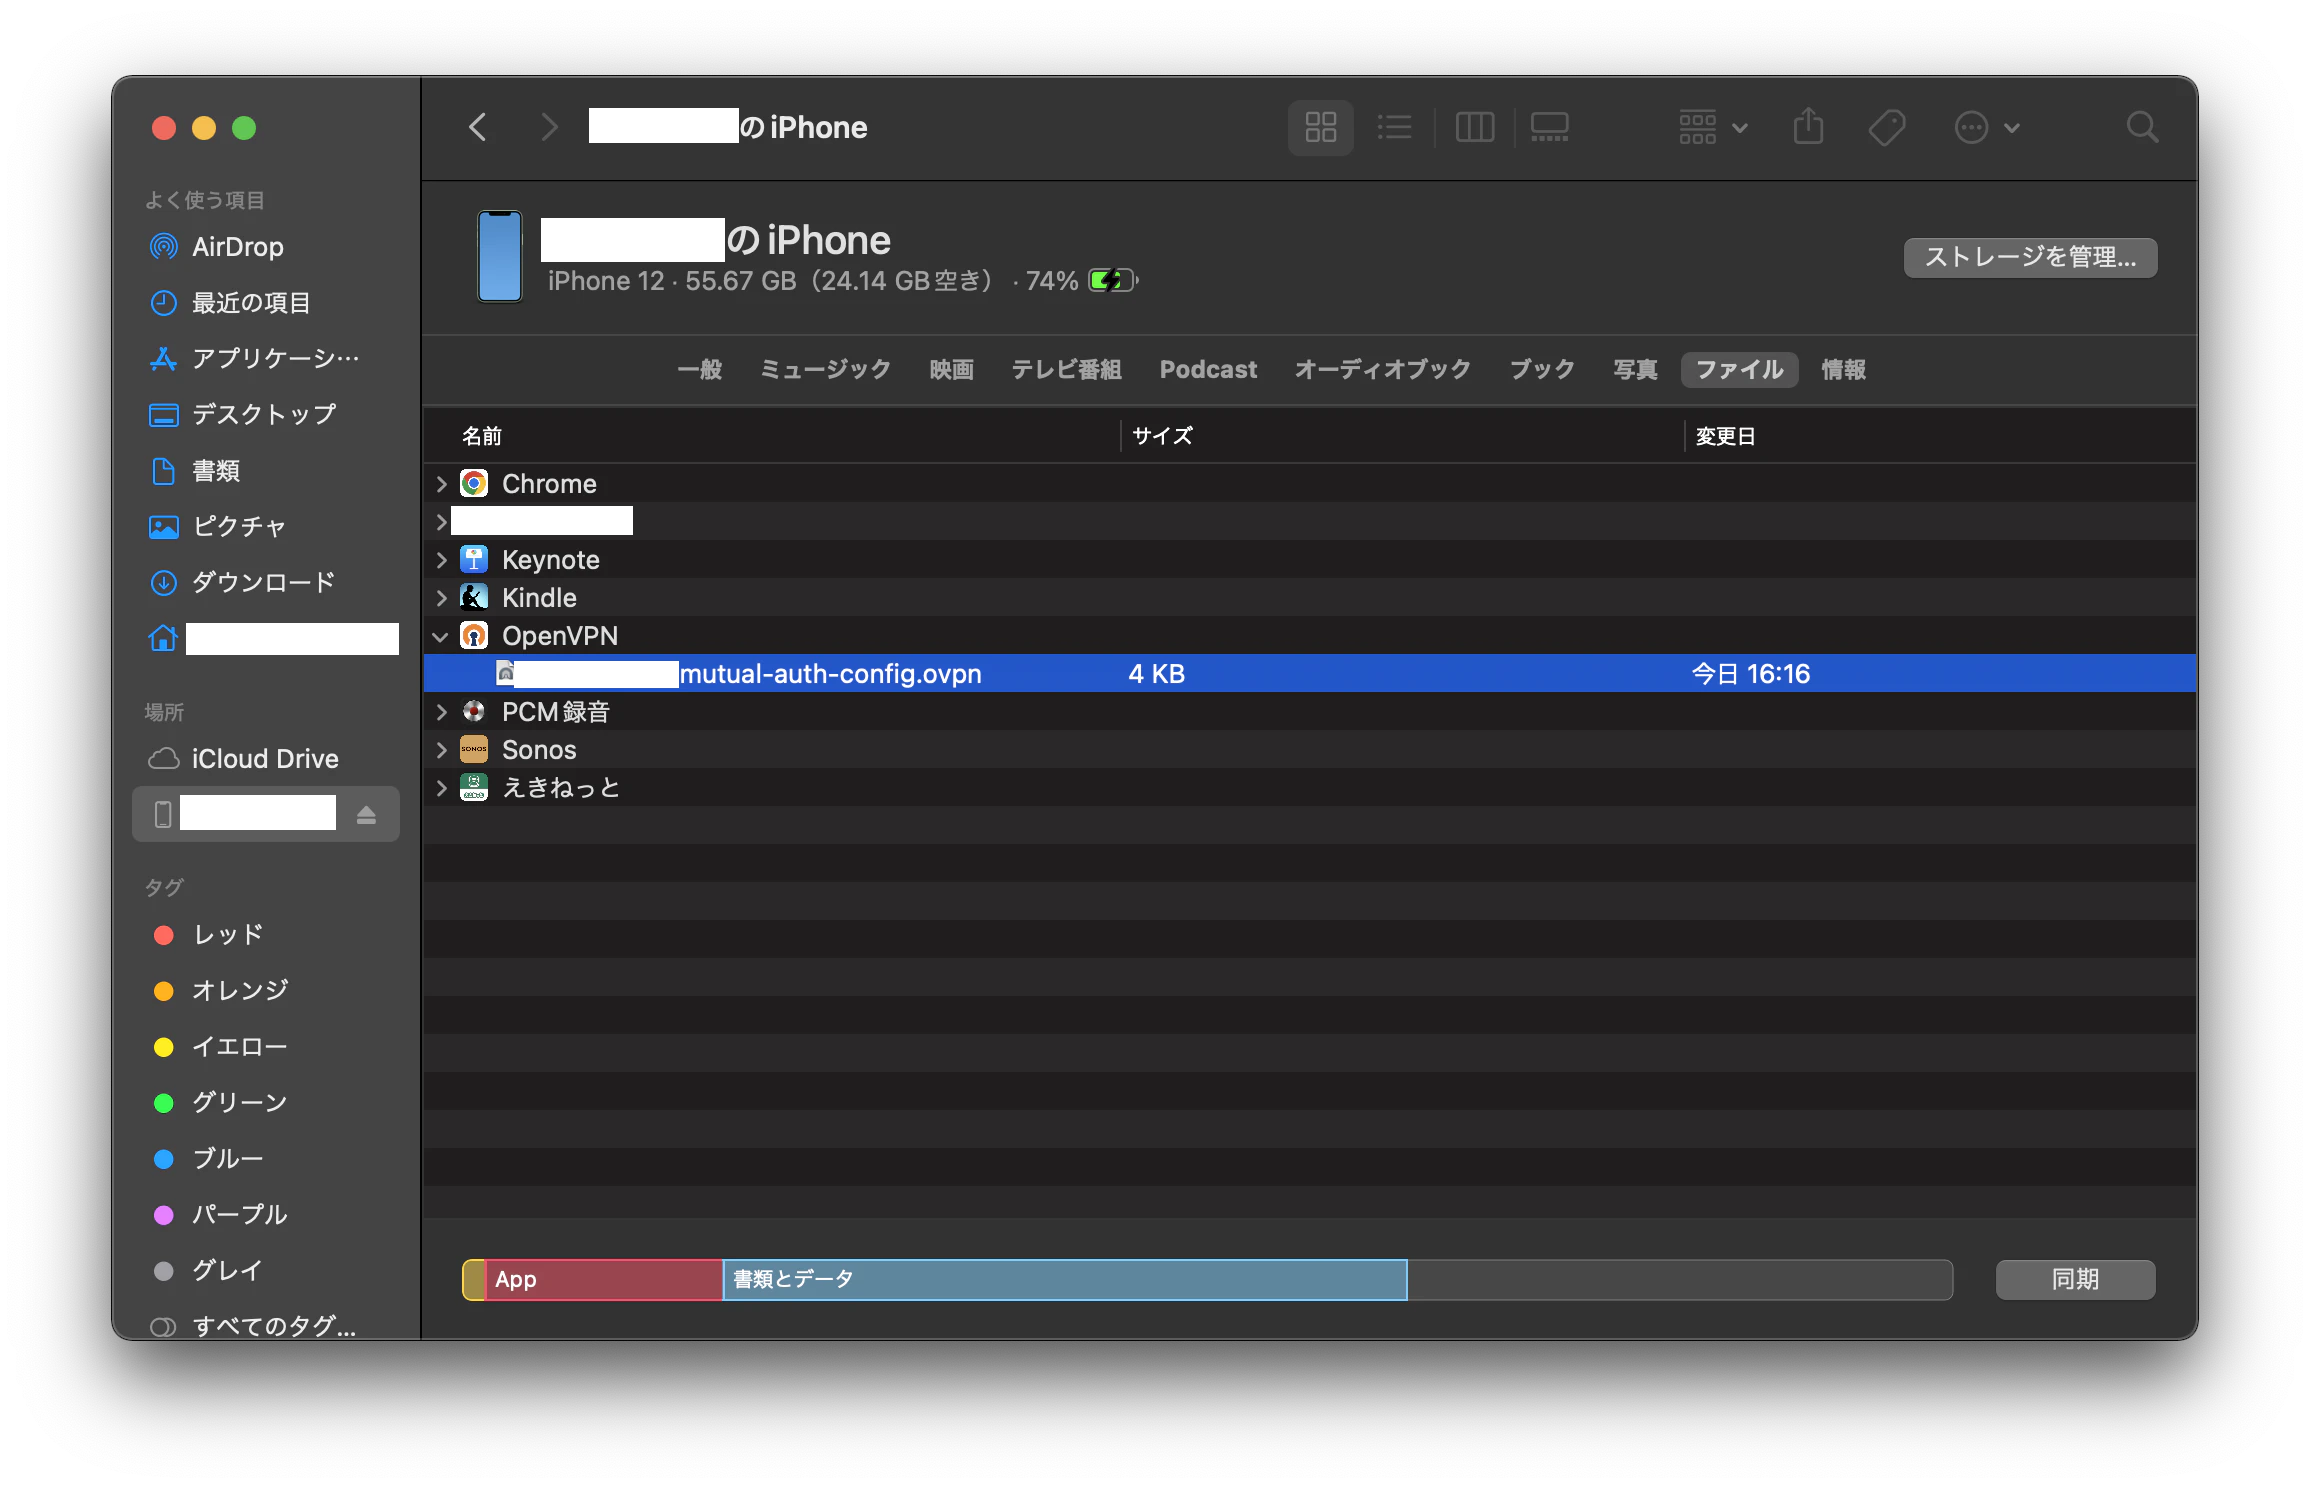Show すべてのタグ in sidebar
2310x1488 pixels.
click(x=254, y=1326)
